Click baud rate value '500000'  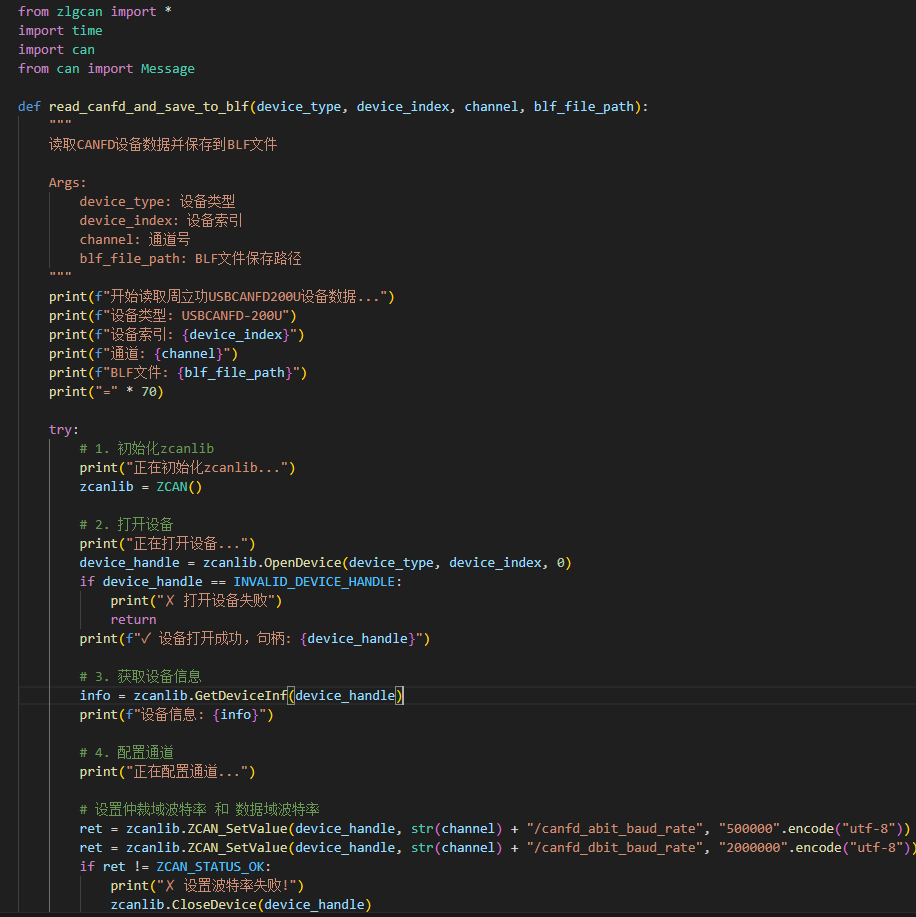click(x=749, y=829)
